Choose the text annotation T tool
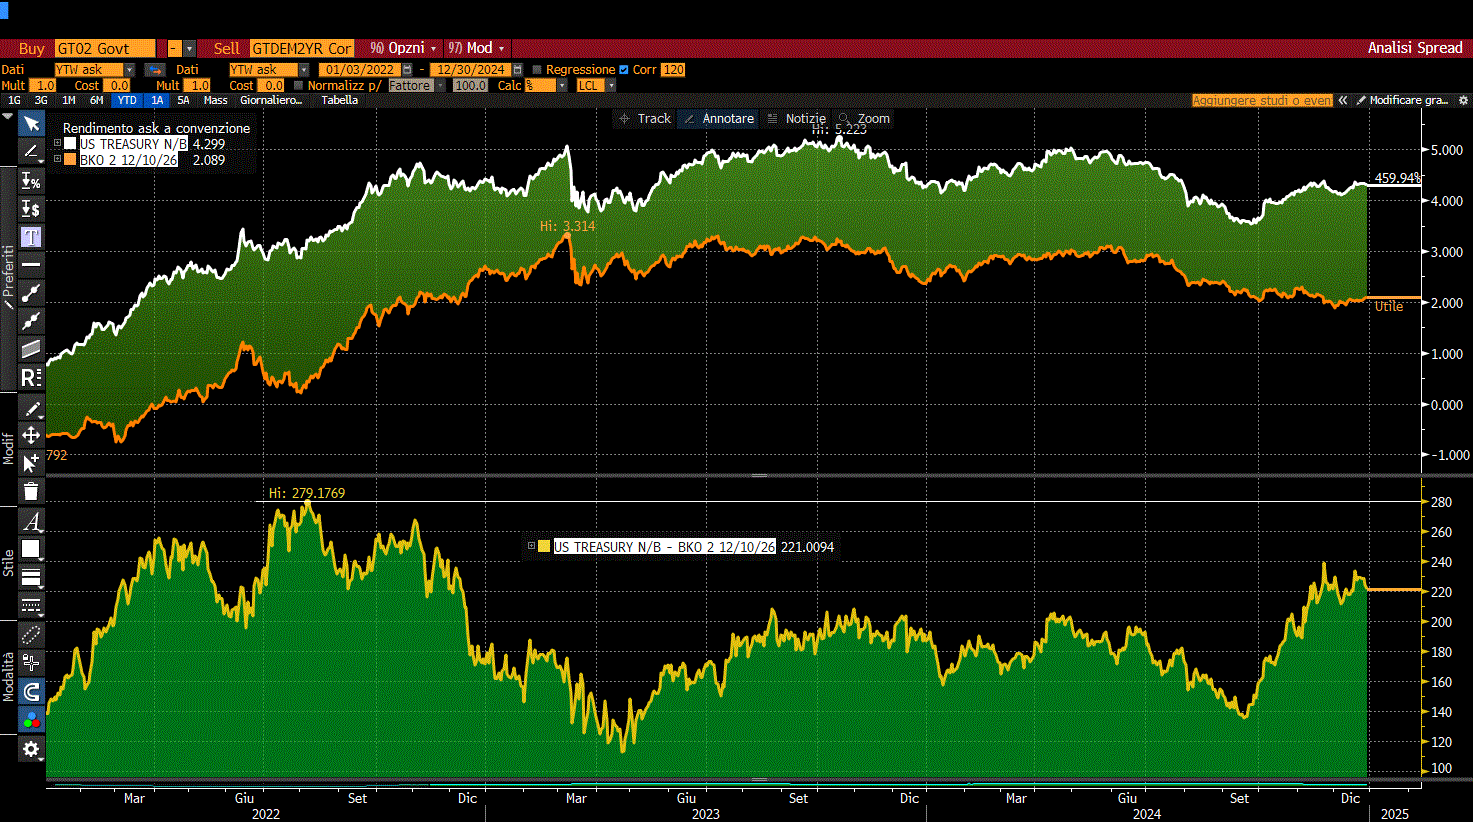This screenshot has height=822, width=1473. 31,237
